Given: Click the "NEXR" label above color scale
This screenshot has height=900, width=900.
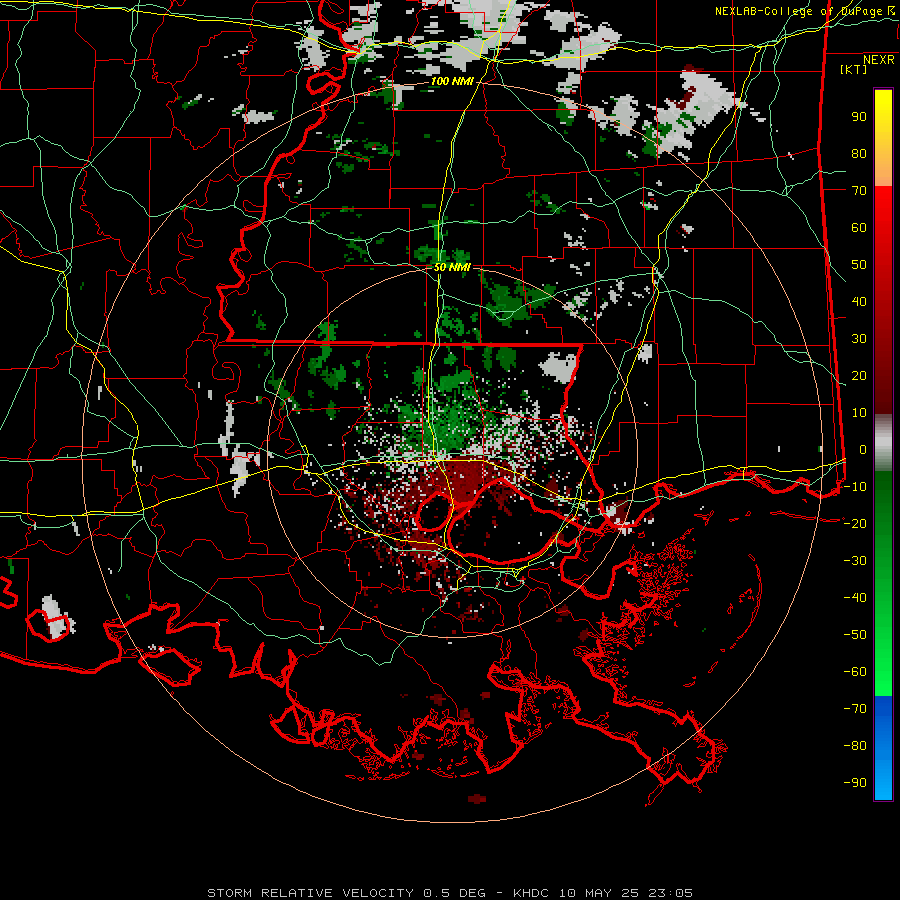Looking at the screenshot, I should click(x=878, y=60).
